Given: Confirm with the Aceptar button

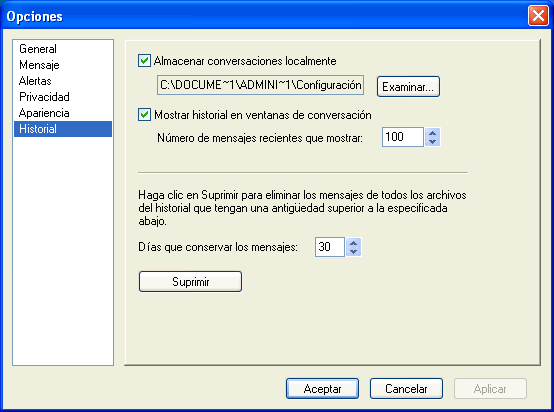Looking at the screenshot, I should 322,389.
